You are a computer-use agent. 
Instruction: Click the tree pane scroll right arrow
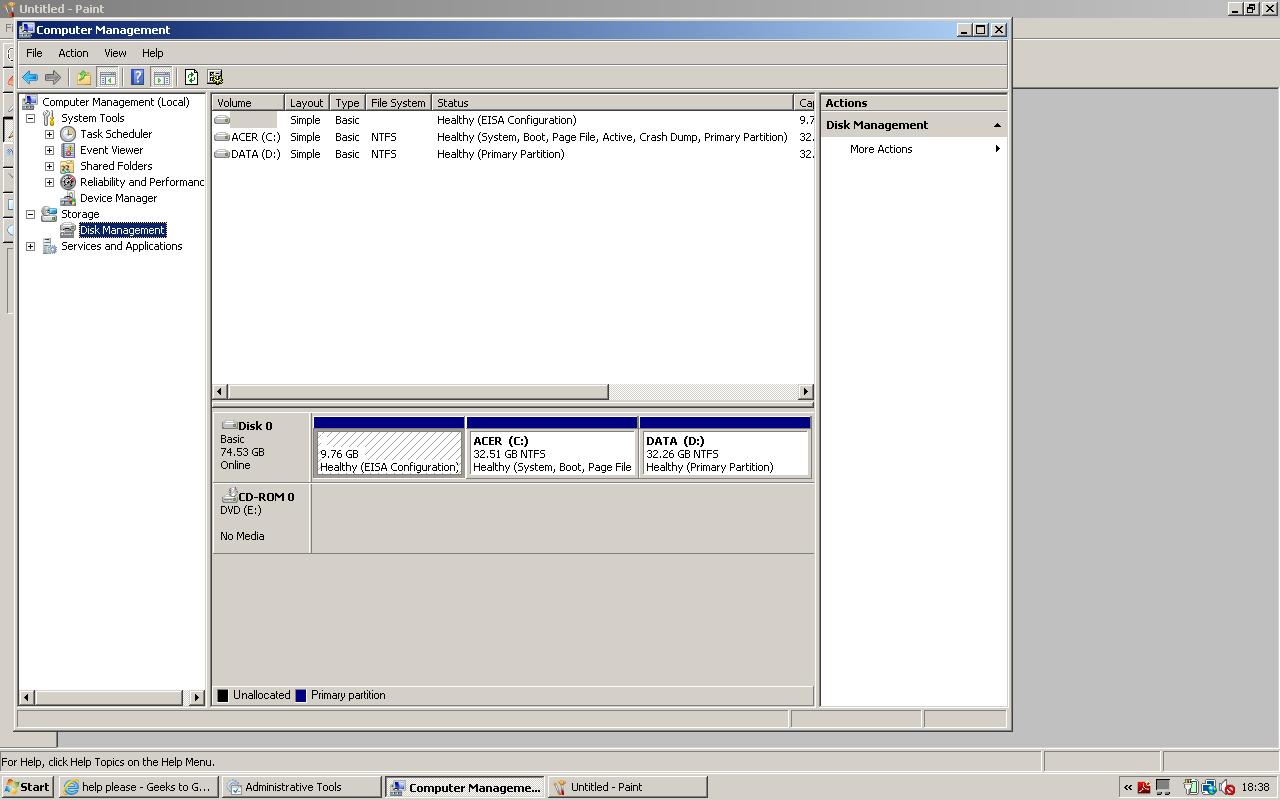[196, 697]
